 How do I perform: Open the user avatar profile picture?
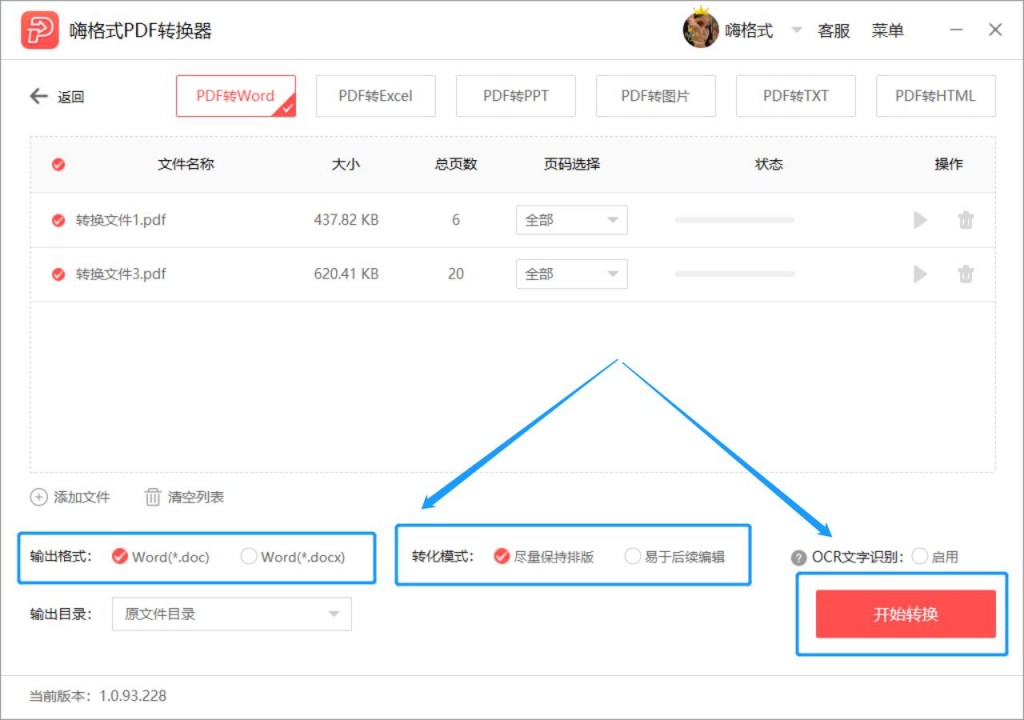(700, 29)
